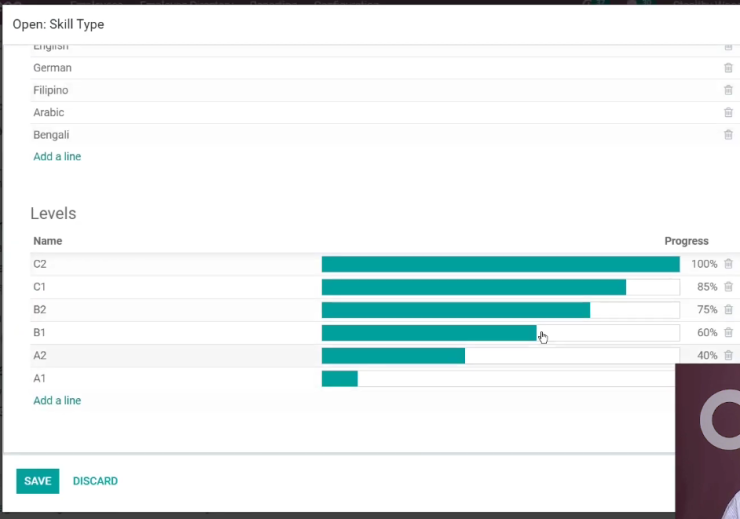Click the C2 progress bar
Viewport: 740px width, 519px height.
(501, 264)
